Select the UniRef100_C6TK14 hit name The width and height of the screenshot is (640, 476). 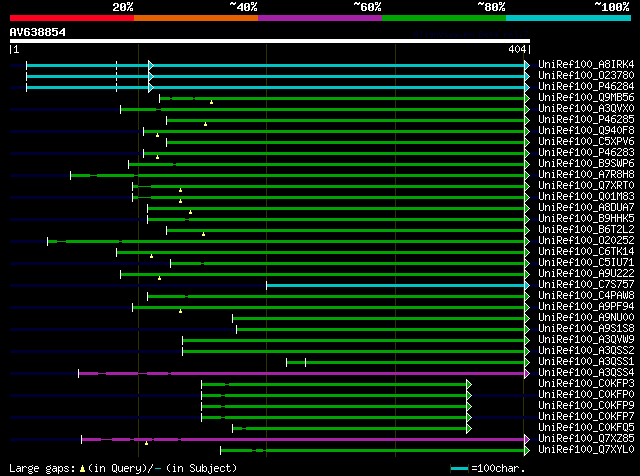coord(586,252)
